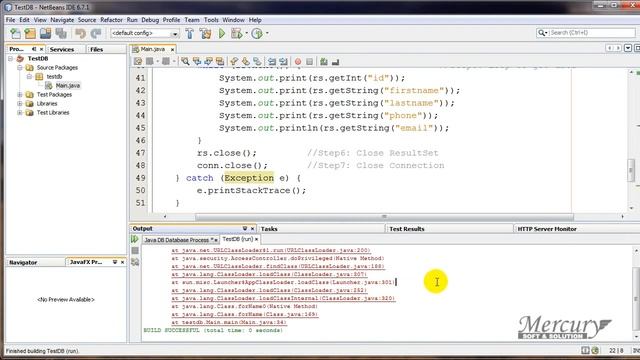Click the New File toolbar icon
The width and height of the screenshot is (640, 360).
tap(16, 33)
